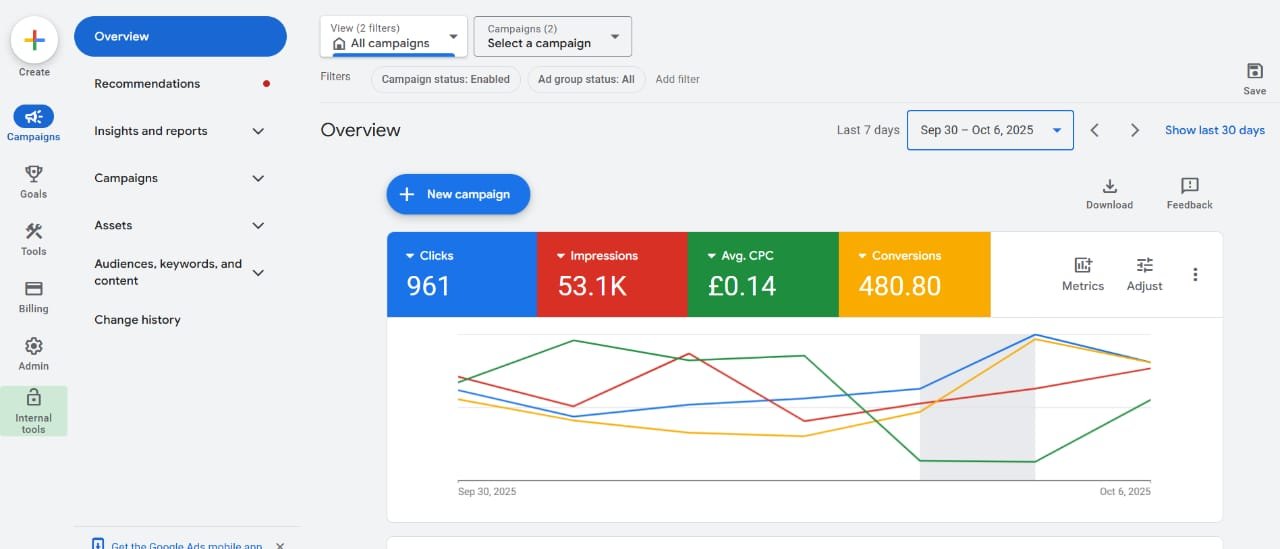Open the Admin gear icon
Screen dimensions: 1280x549
tap(34, 346)
